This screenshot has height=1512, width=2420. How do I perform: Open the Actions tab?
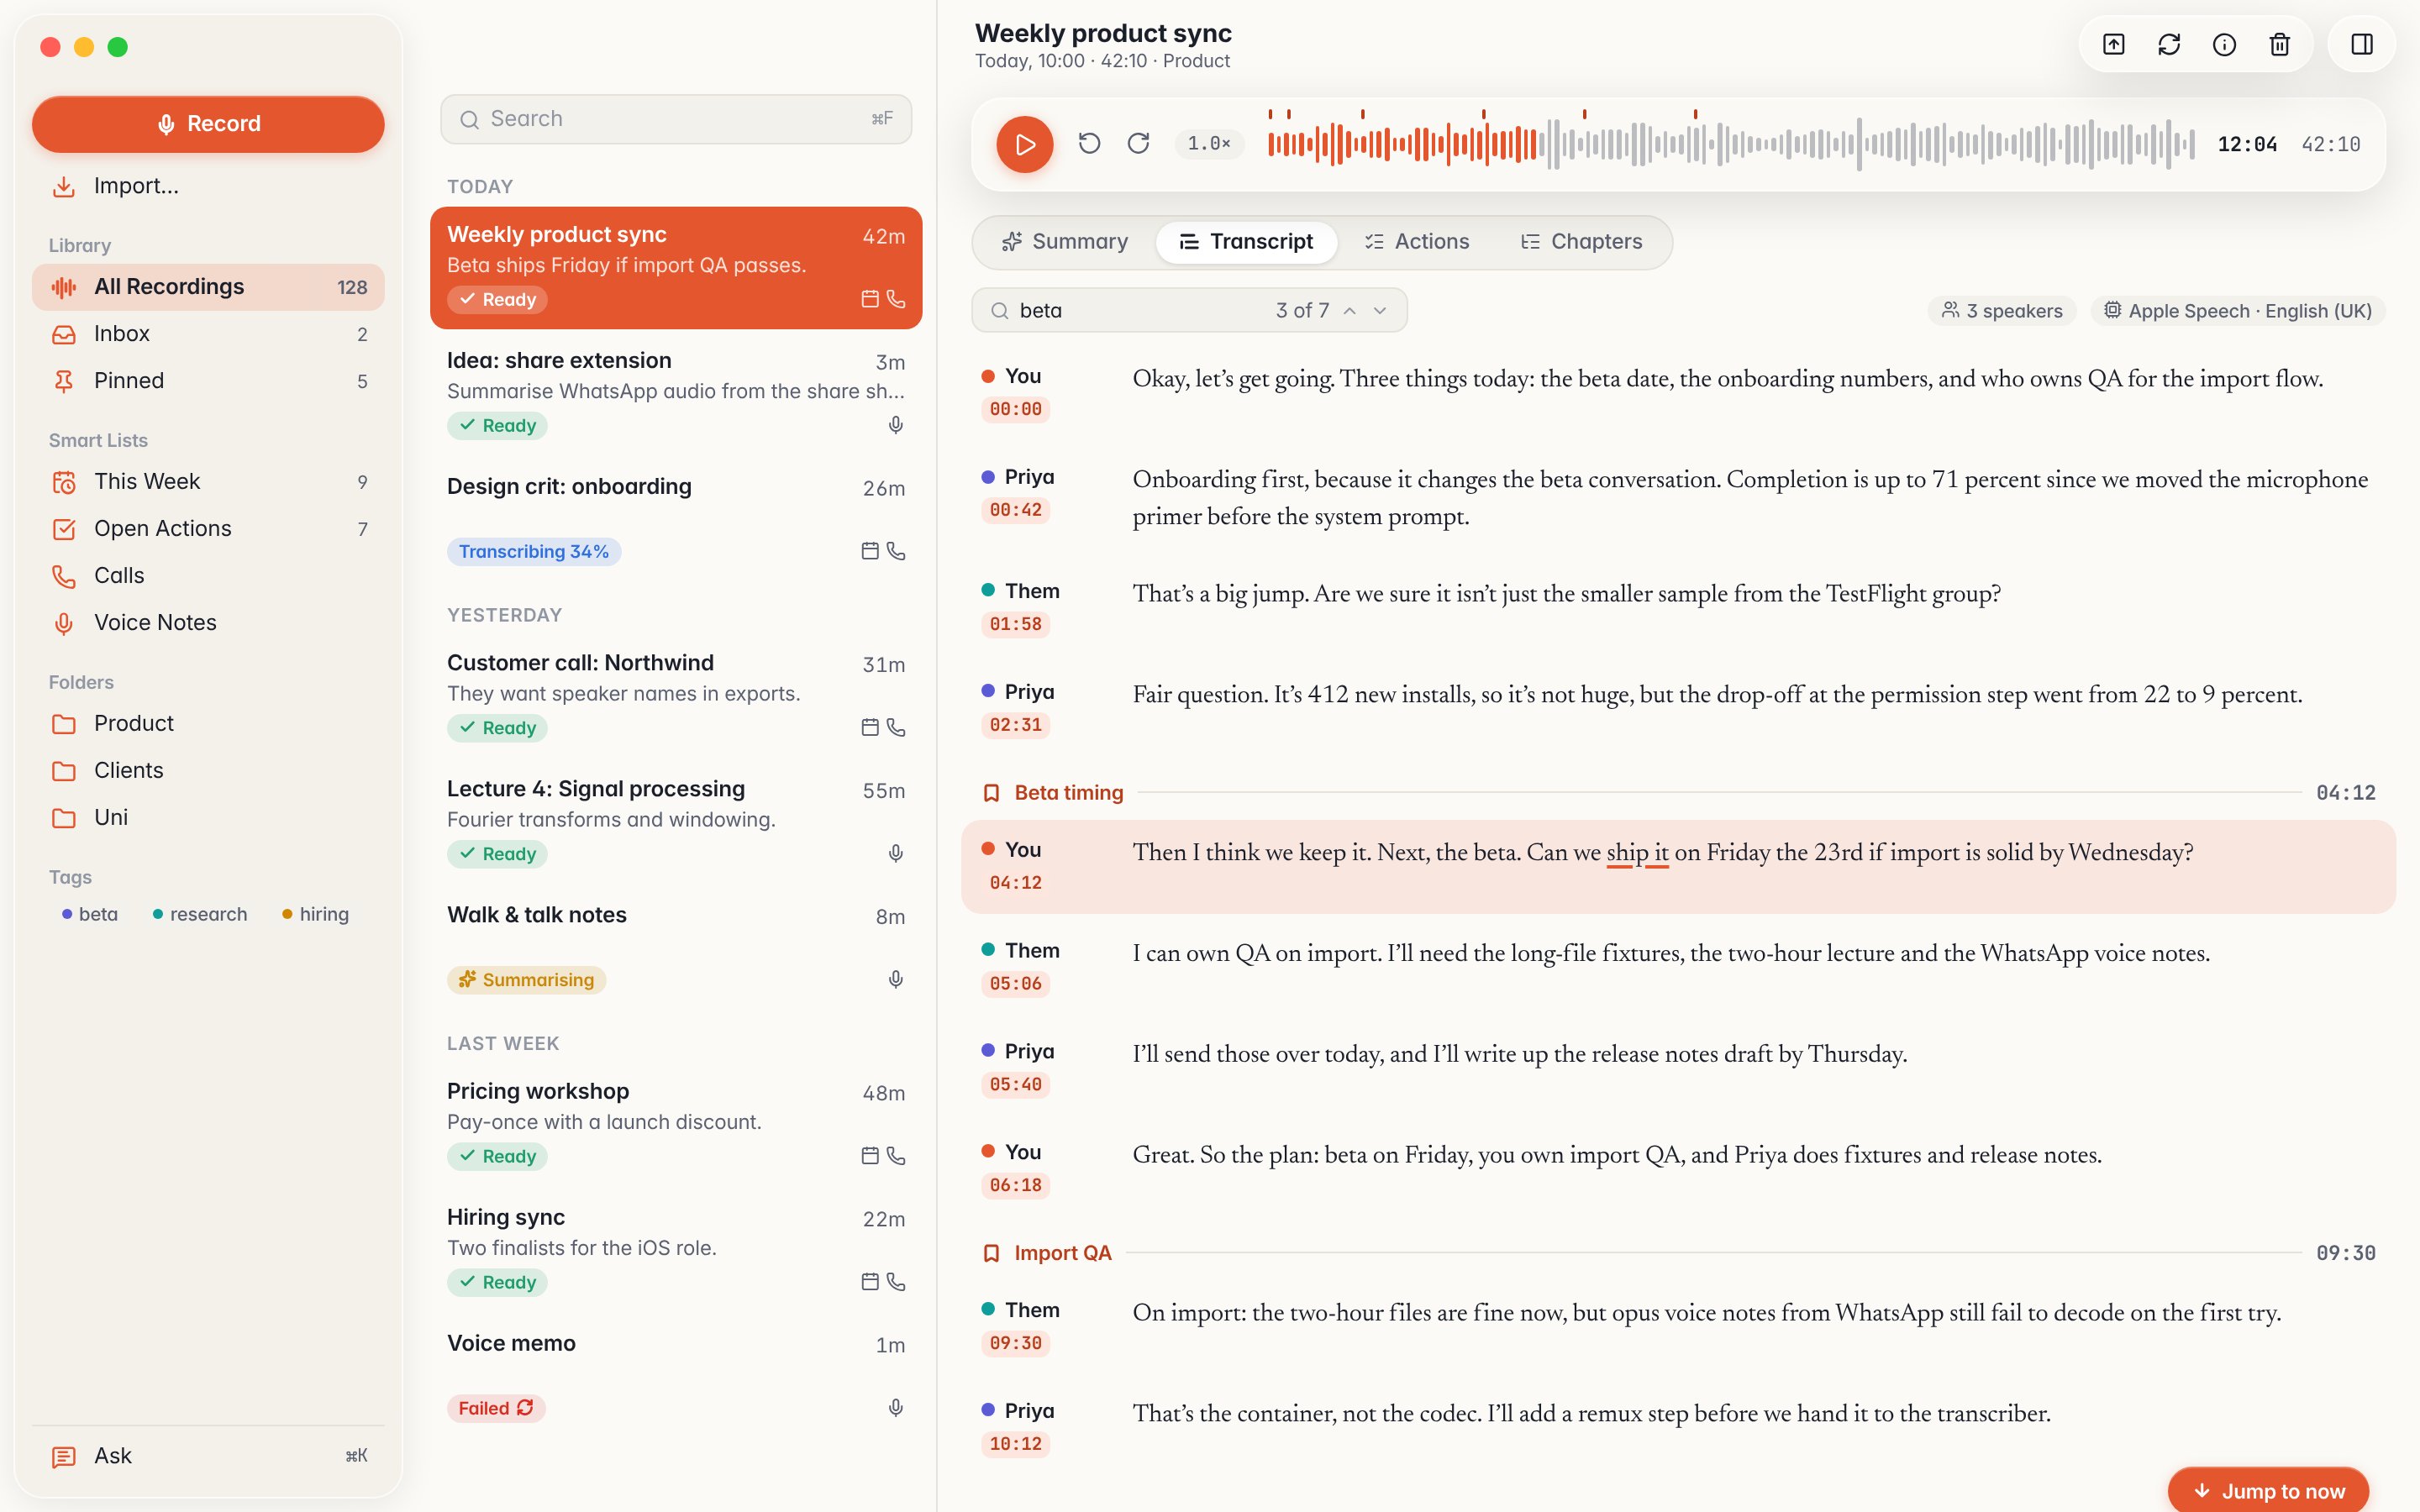point(1417,242)
